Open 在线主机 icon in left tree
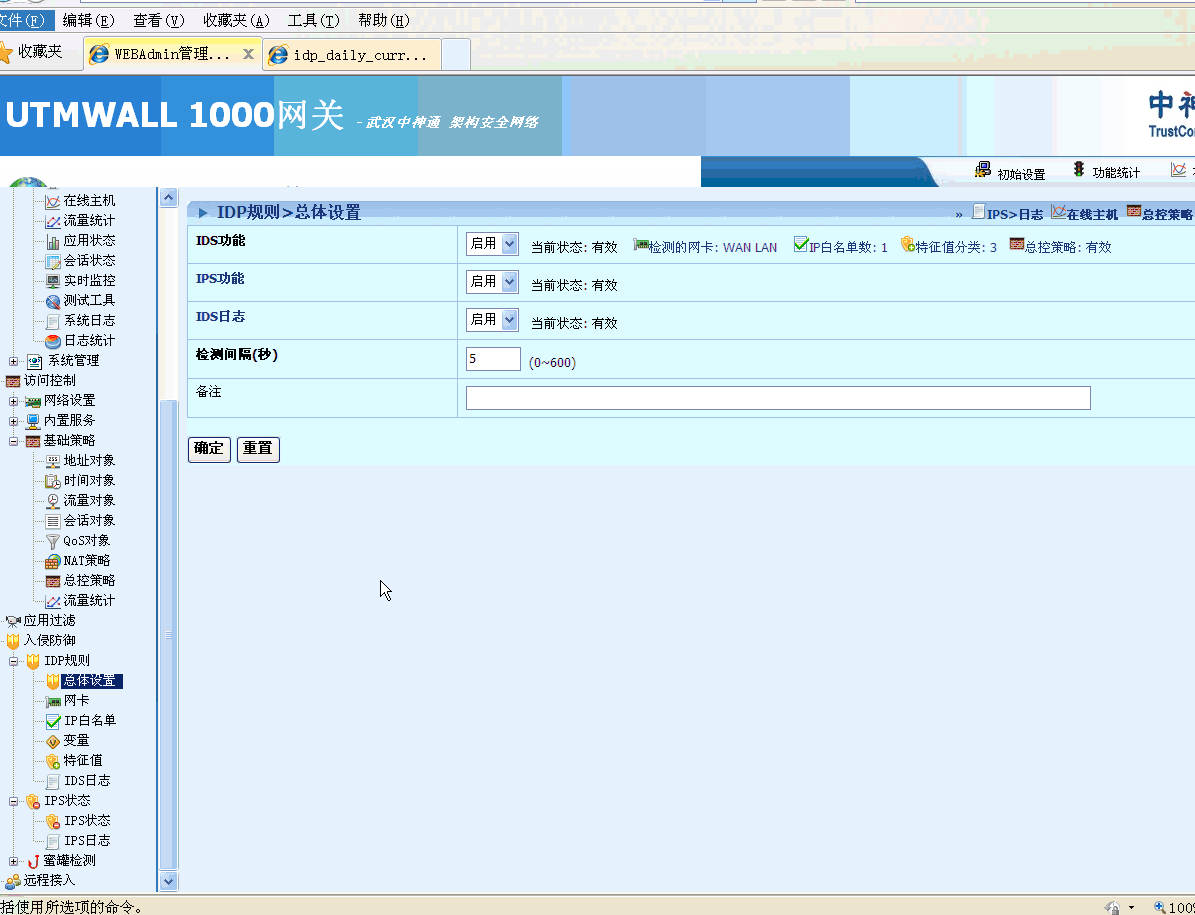 click(53, 201)
